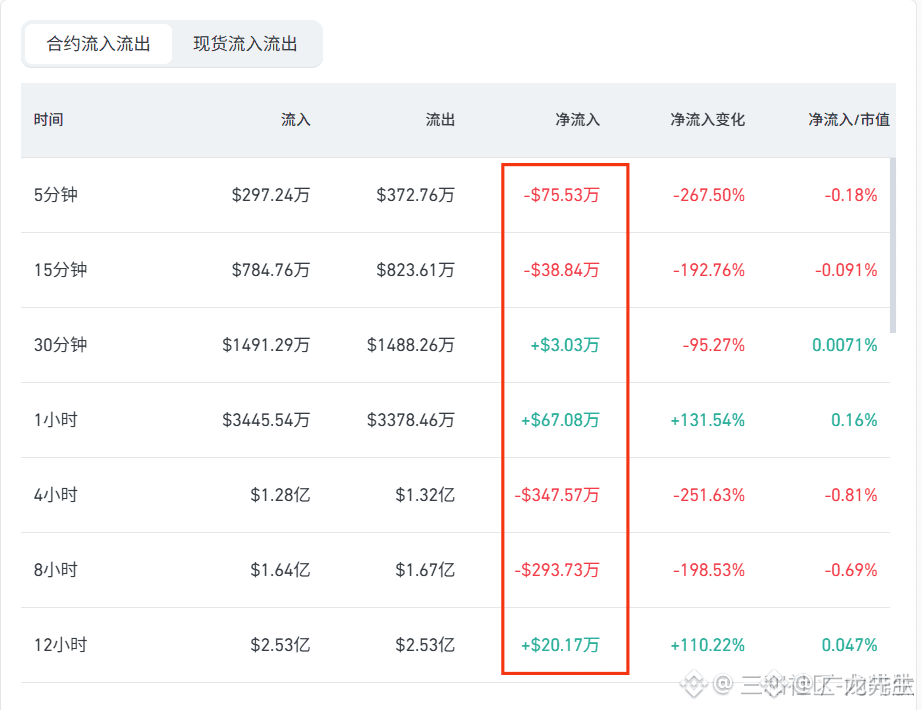Sort by the 流入 column header
922x710 pixels.
(x=295, y=119)
